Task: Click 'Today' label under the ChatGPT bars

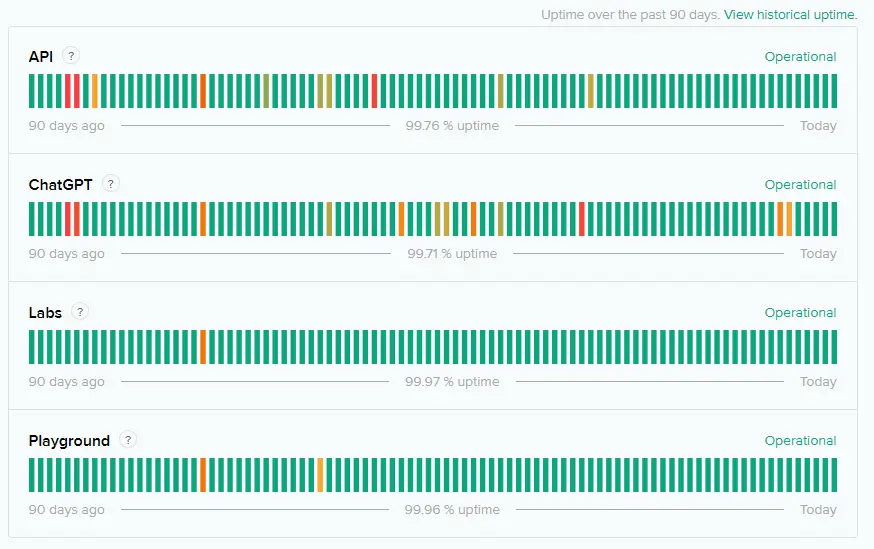Action: coord(818,254)
